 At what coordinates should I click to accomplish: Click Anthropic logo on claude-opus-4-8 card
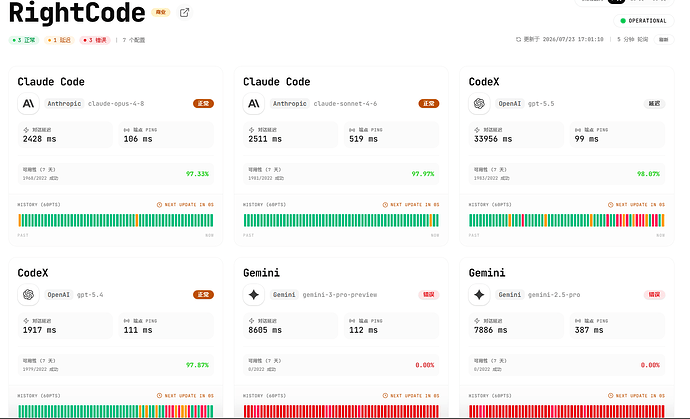pos(29,103)
